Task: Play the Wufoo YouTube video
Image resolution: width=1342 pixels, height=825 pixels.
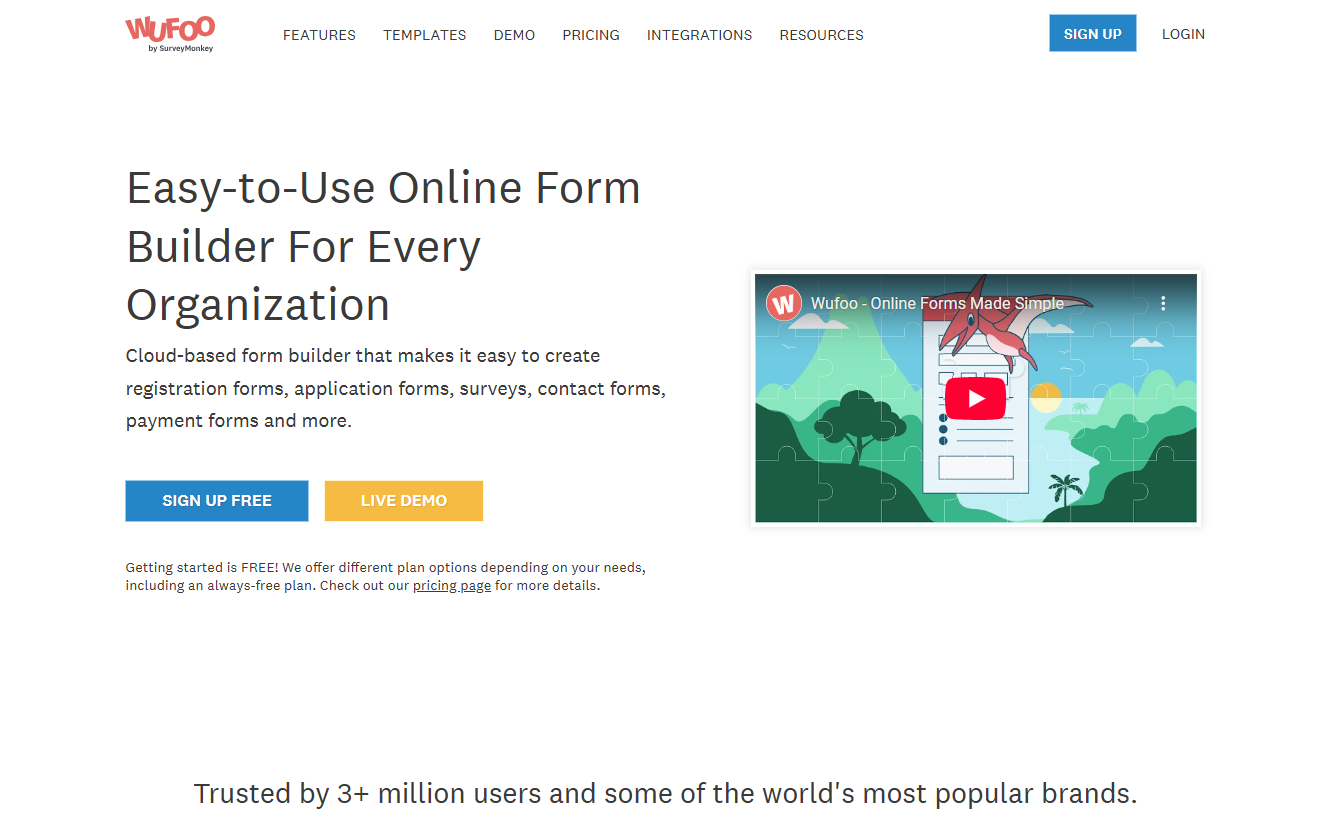Action: [975, 399]
